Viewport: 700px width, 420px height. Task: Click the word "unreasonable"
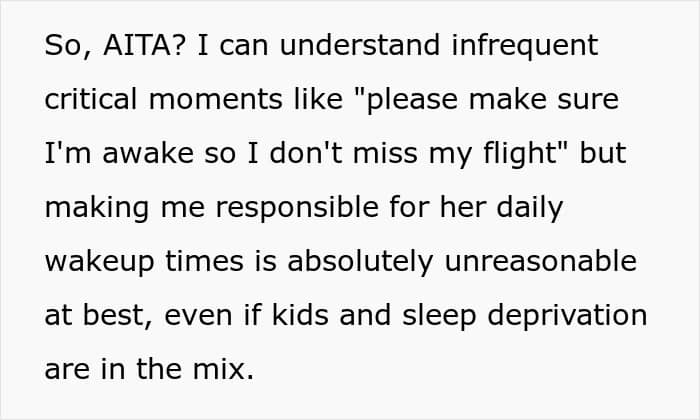(x=541, y=261)
